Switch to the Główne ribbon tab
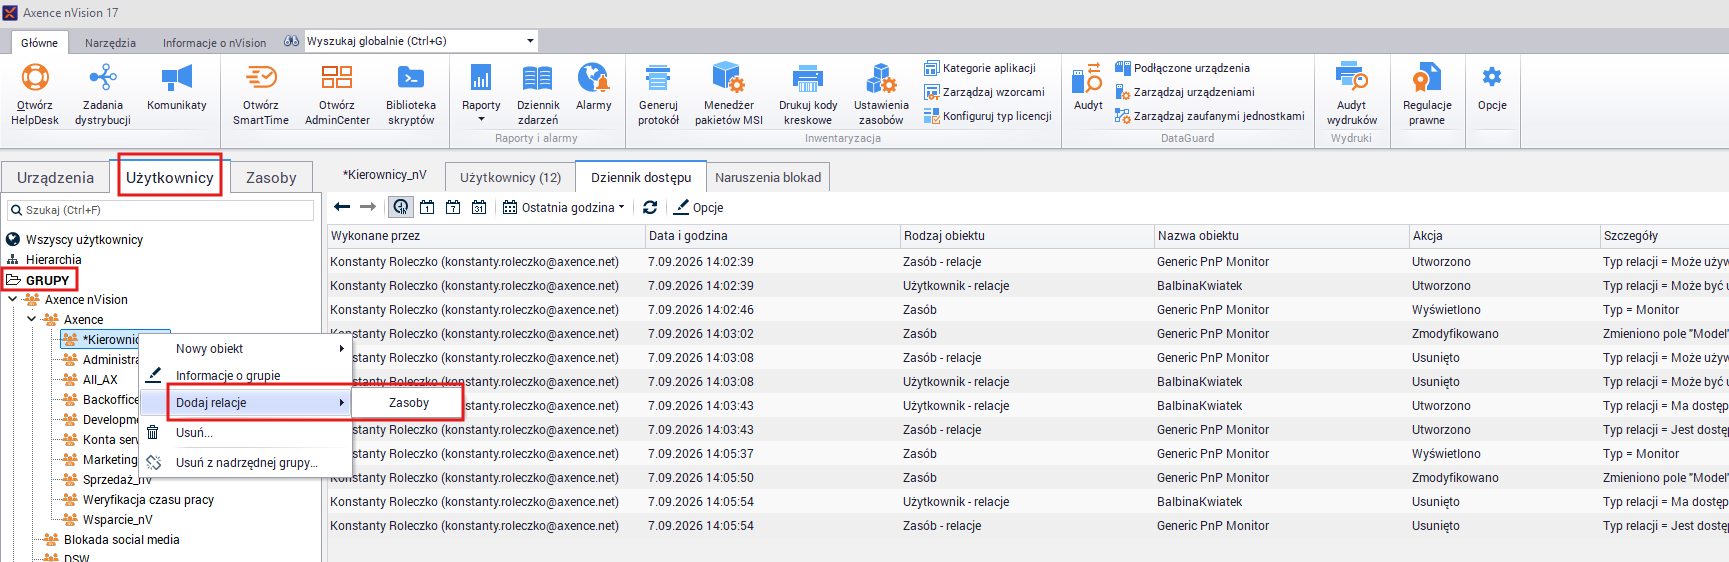This screenshot has height=562, width=1729. [x=39, y=43]
